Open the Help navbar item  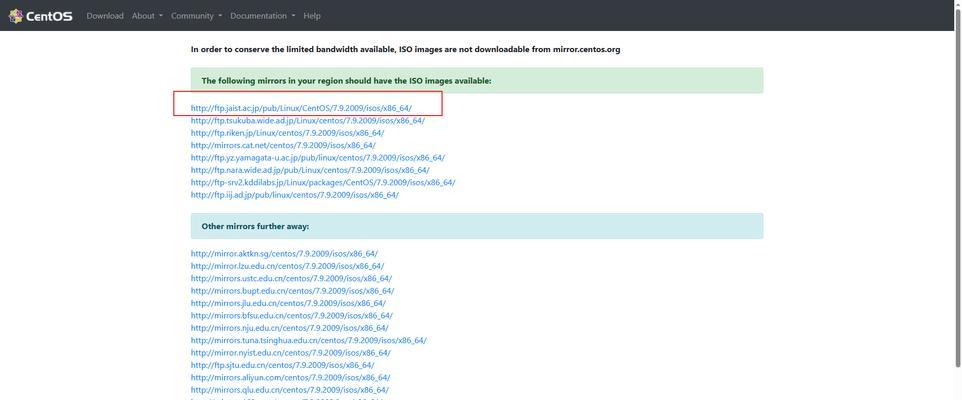point(312,16)
